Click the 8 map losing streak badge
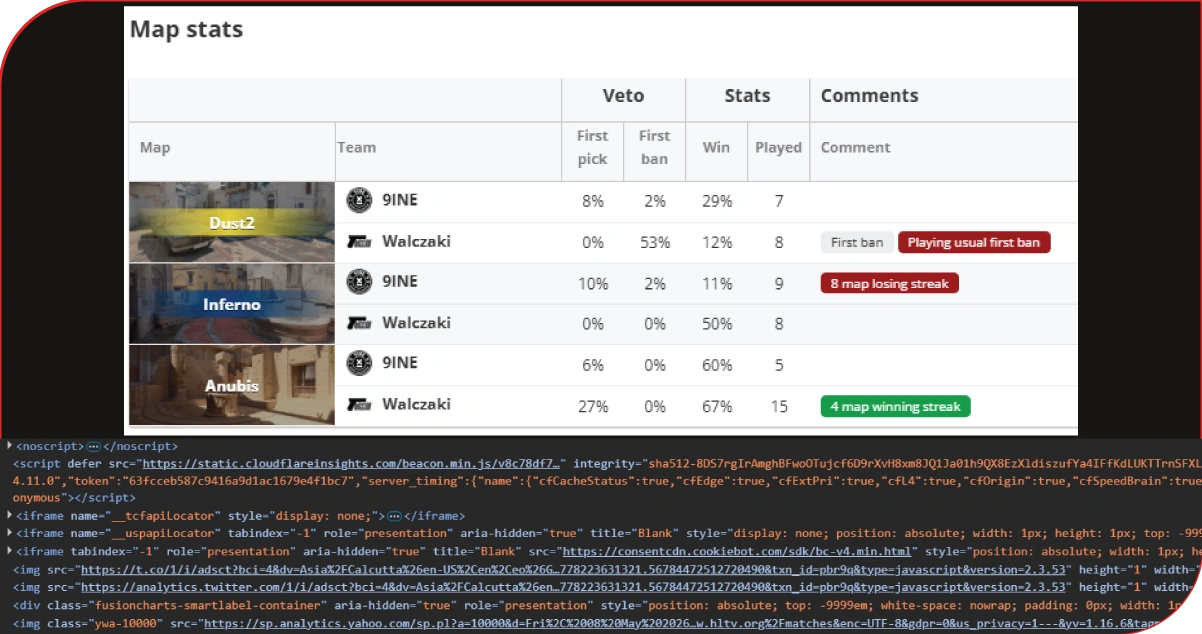 [x=889, y=283]
